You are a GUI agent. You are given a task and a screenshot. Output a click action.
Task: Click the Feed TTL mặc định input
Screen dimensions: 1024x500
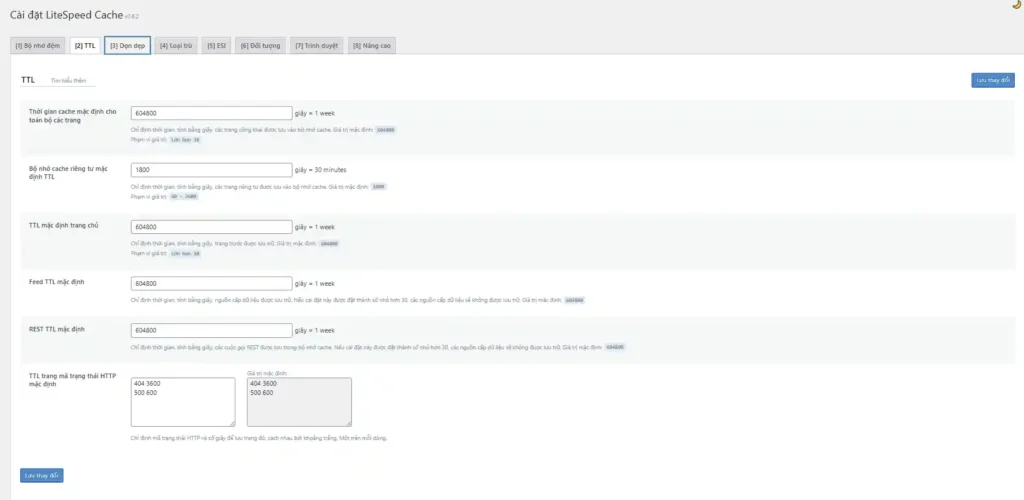click(211, 283)
